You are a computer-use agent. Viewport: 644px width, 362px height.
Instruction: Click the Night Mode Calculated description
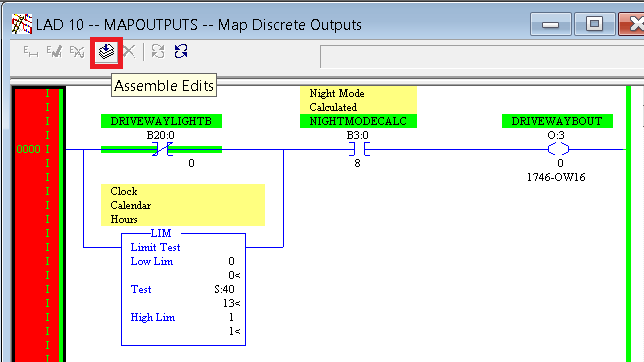tap(358, 100)
